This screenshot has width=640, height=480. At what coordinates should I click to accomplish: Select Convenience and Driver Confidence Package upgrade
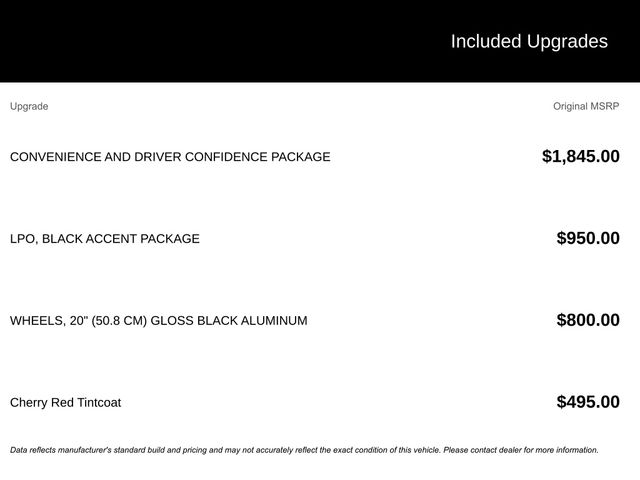170,157
